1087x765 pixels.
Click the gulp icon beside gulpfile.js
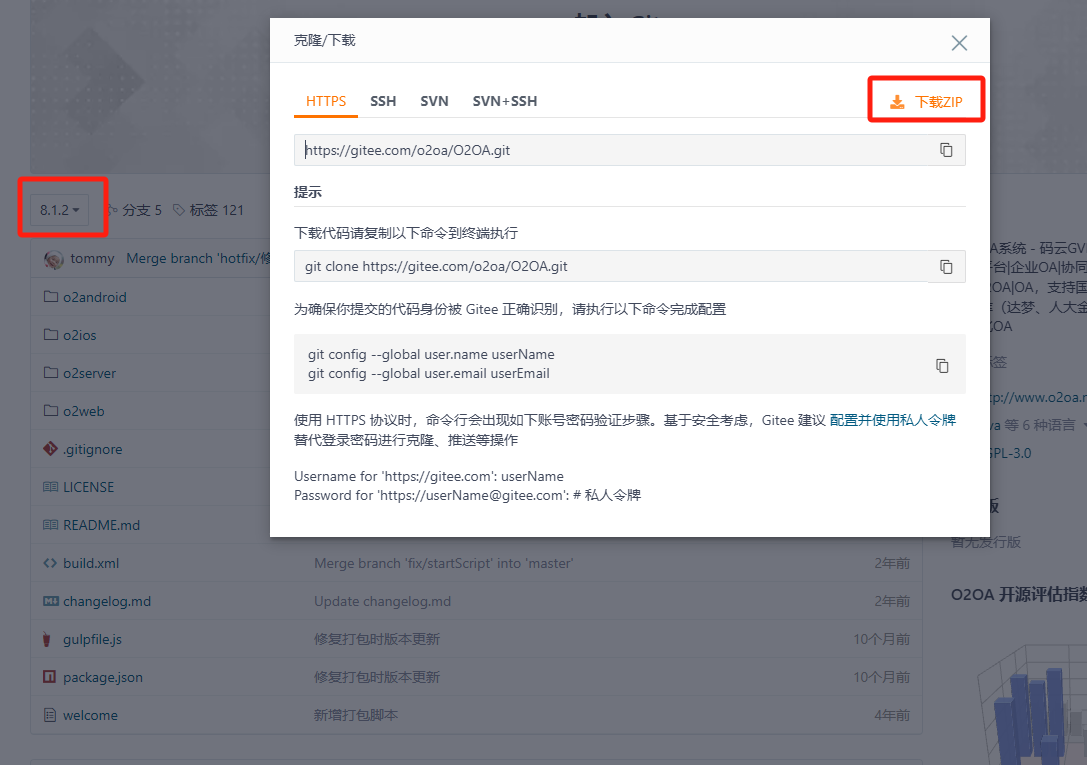(47, 640)
